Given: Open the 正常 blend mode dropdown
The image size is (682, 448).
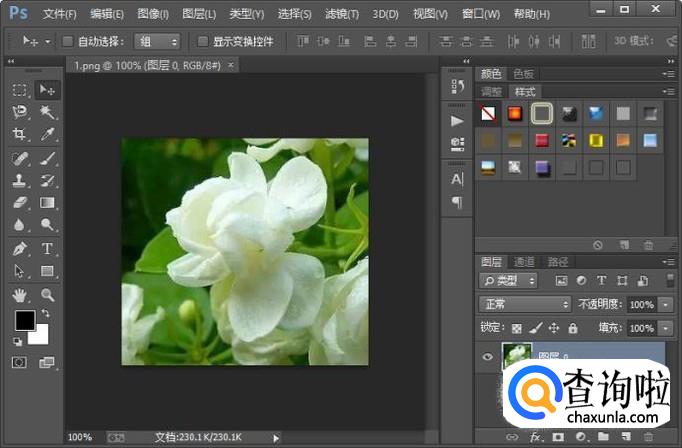Looking at the screenshot, I should click(523, 304).
